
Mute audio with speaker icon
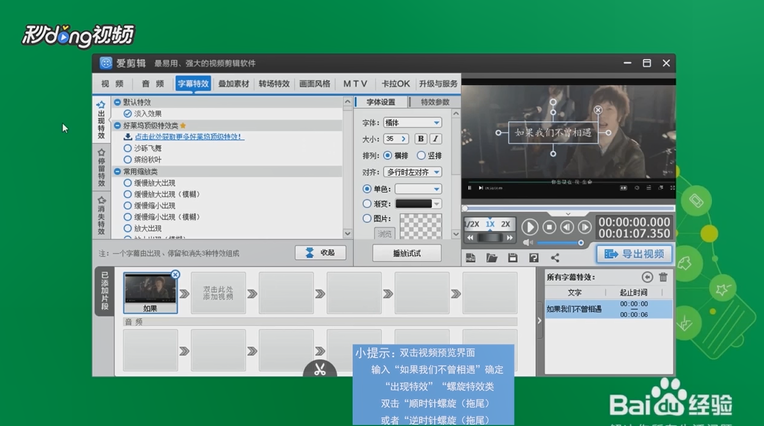528,242
